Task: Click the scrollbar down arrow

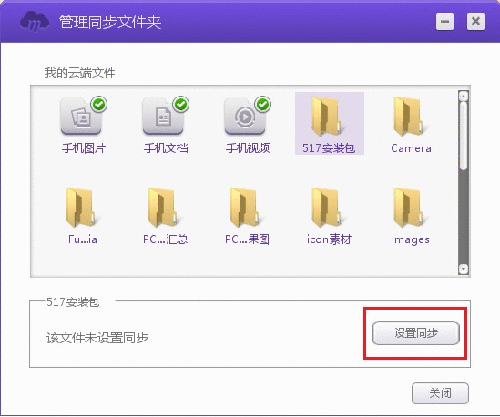Action: [463, 269]
